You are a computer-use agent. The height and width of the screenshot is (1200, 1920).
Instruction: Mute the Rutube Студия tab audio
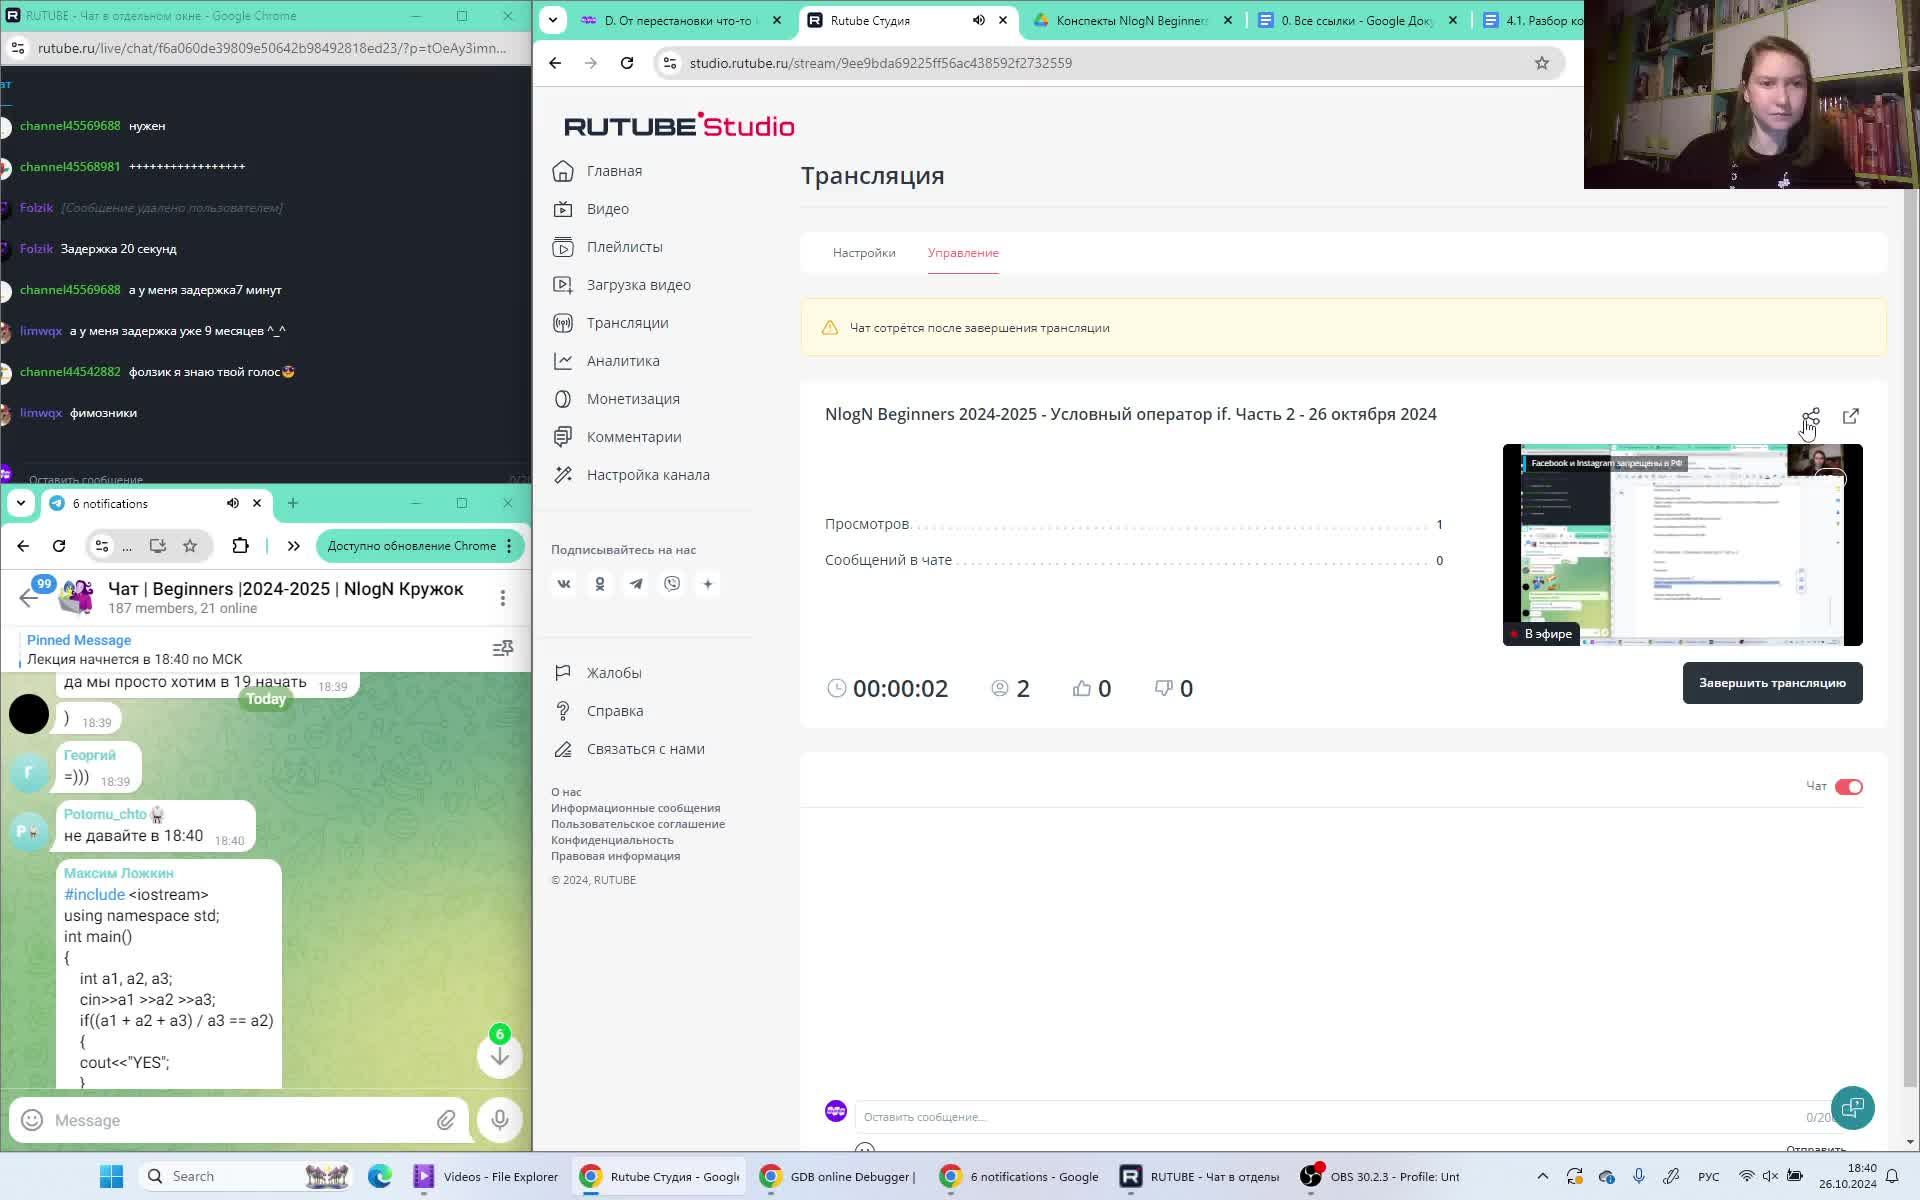pos(978,20)
